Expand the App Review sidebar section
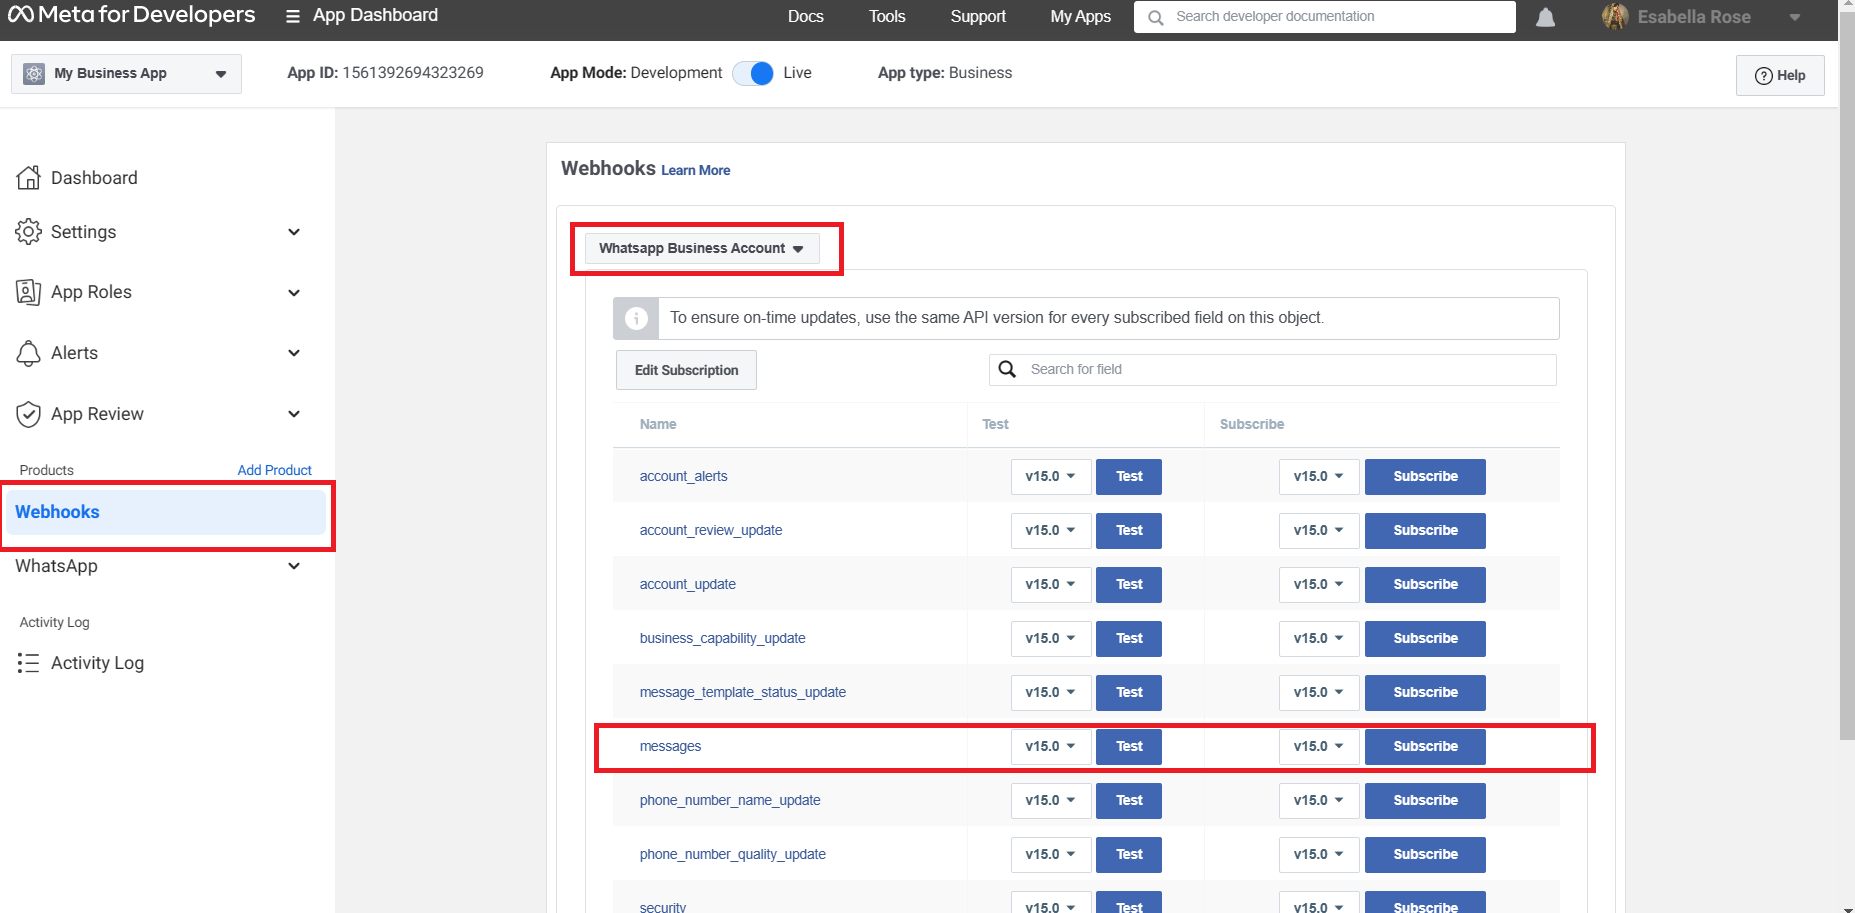Image resolution: width=1855 pixels, height=913 pixels. click(294, 414)
